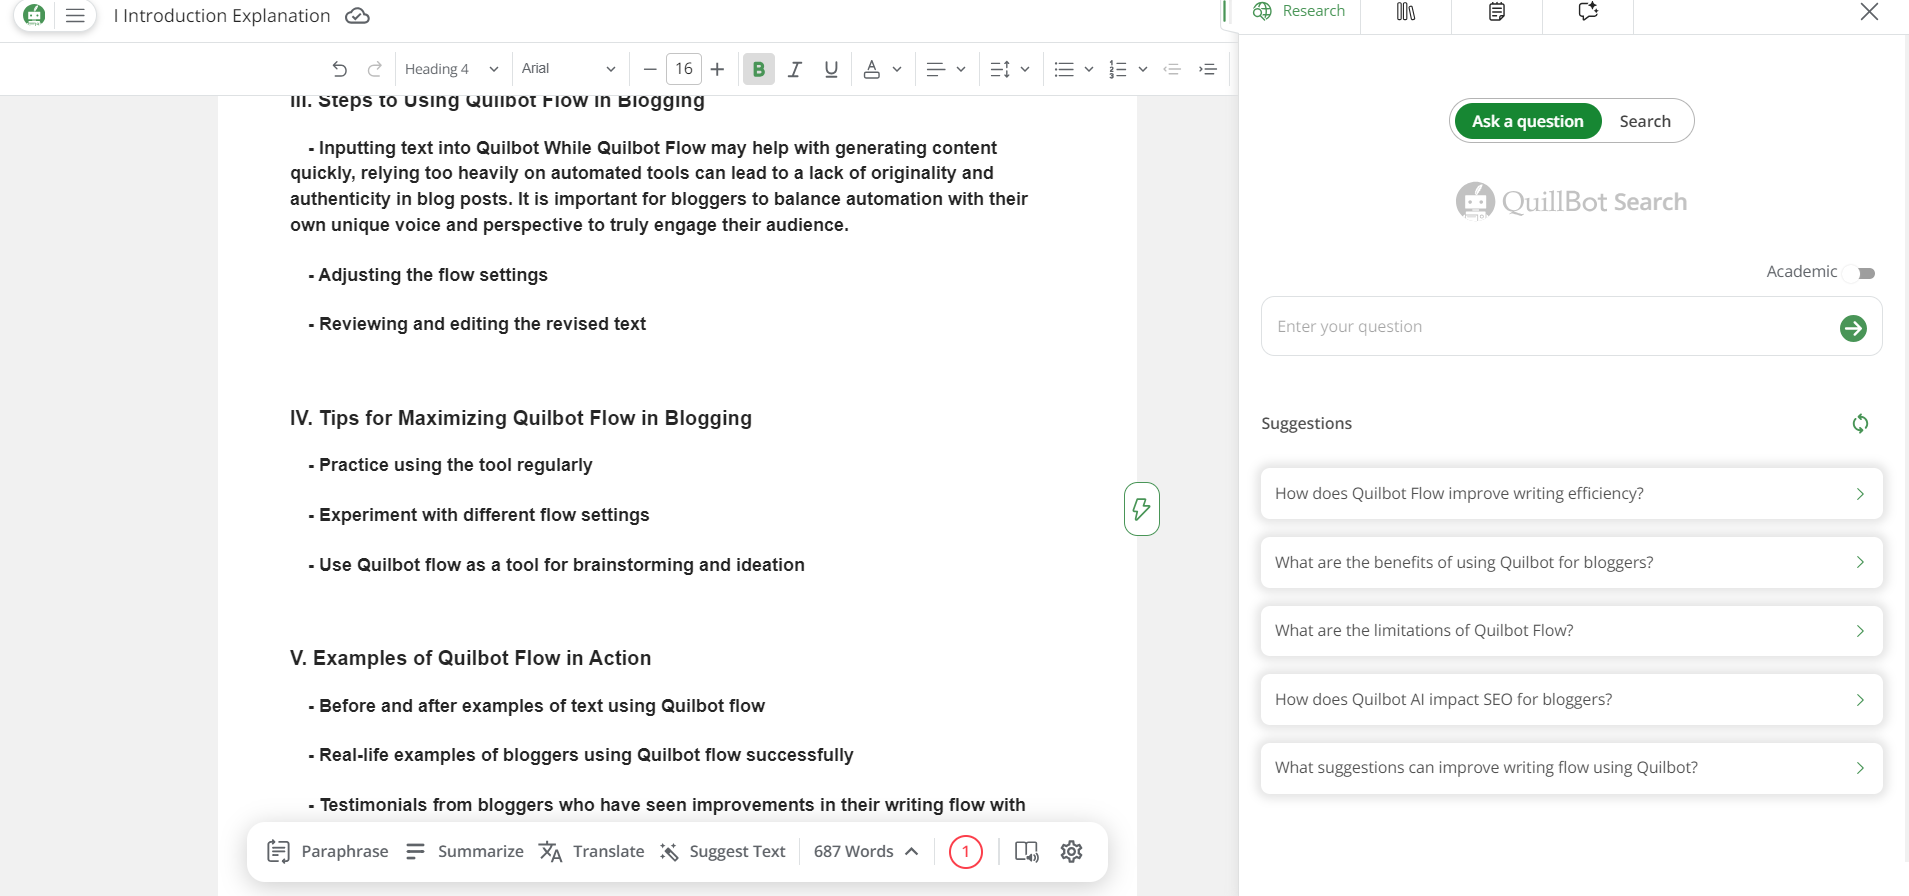Click the floating lightning flow button
Image resolution: width=1909 pixels, height=896 pixels.
tap(1141, 509)
